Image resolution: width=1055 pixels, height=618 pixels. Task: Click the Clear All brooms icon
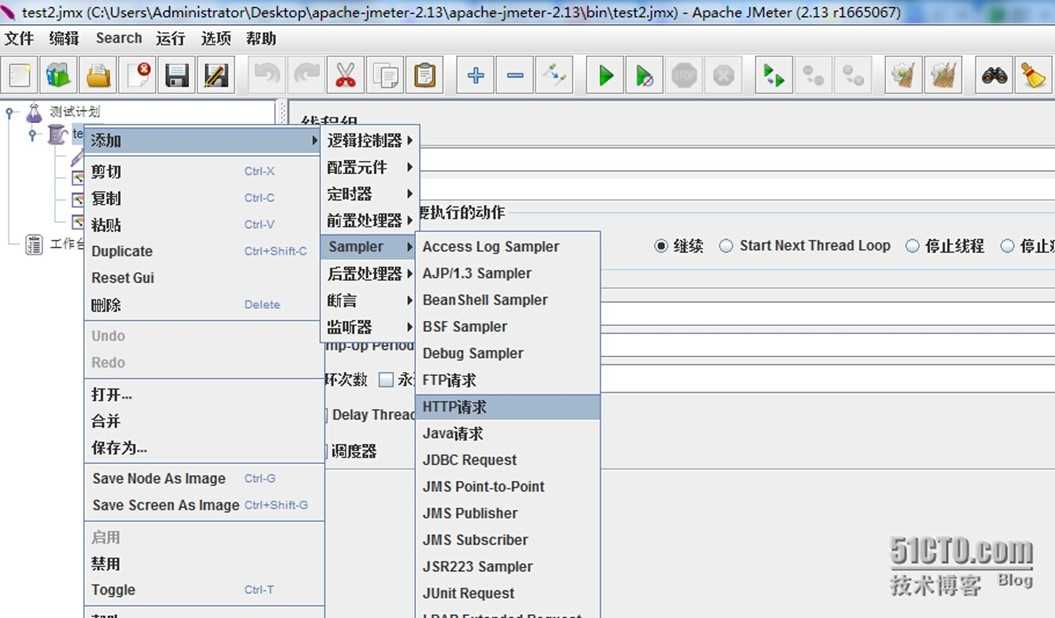943,75
